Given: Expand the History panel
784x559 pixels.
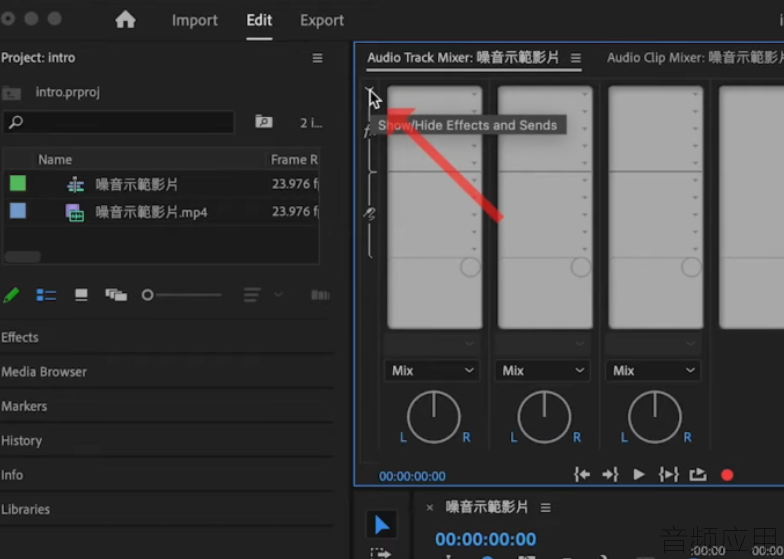Looking at the screenshot, I should [22, 441].
